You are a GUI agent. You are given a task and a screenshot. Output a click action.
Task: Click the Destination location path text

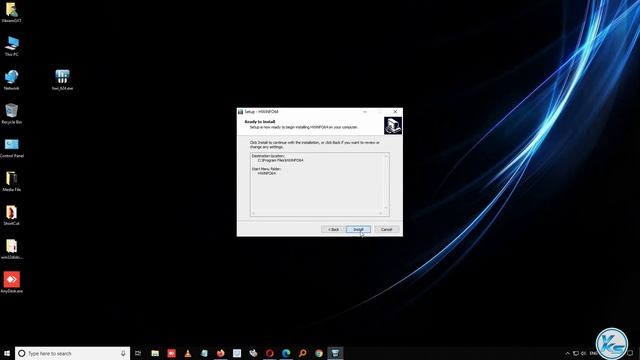[x=280, y=160]
